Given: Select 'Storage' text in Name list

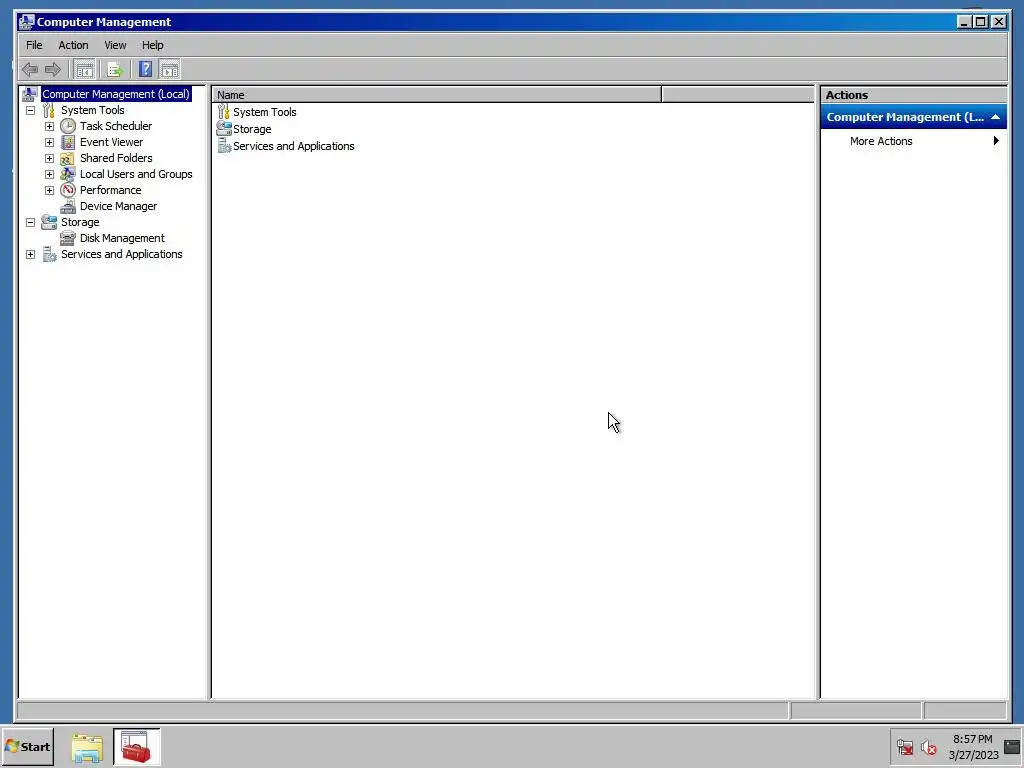Looking at the screenshot, I should tap(252, 129).
